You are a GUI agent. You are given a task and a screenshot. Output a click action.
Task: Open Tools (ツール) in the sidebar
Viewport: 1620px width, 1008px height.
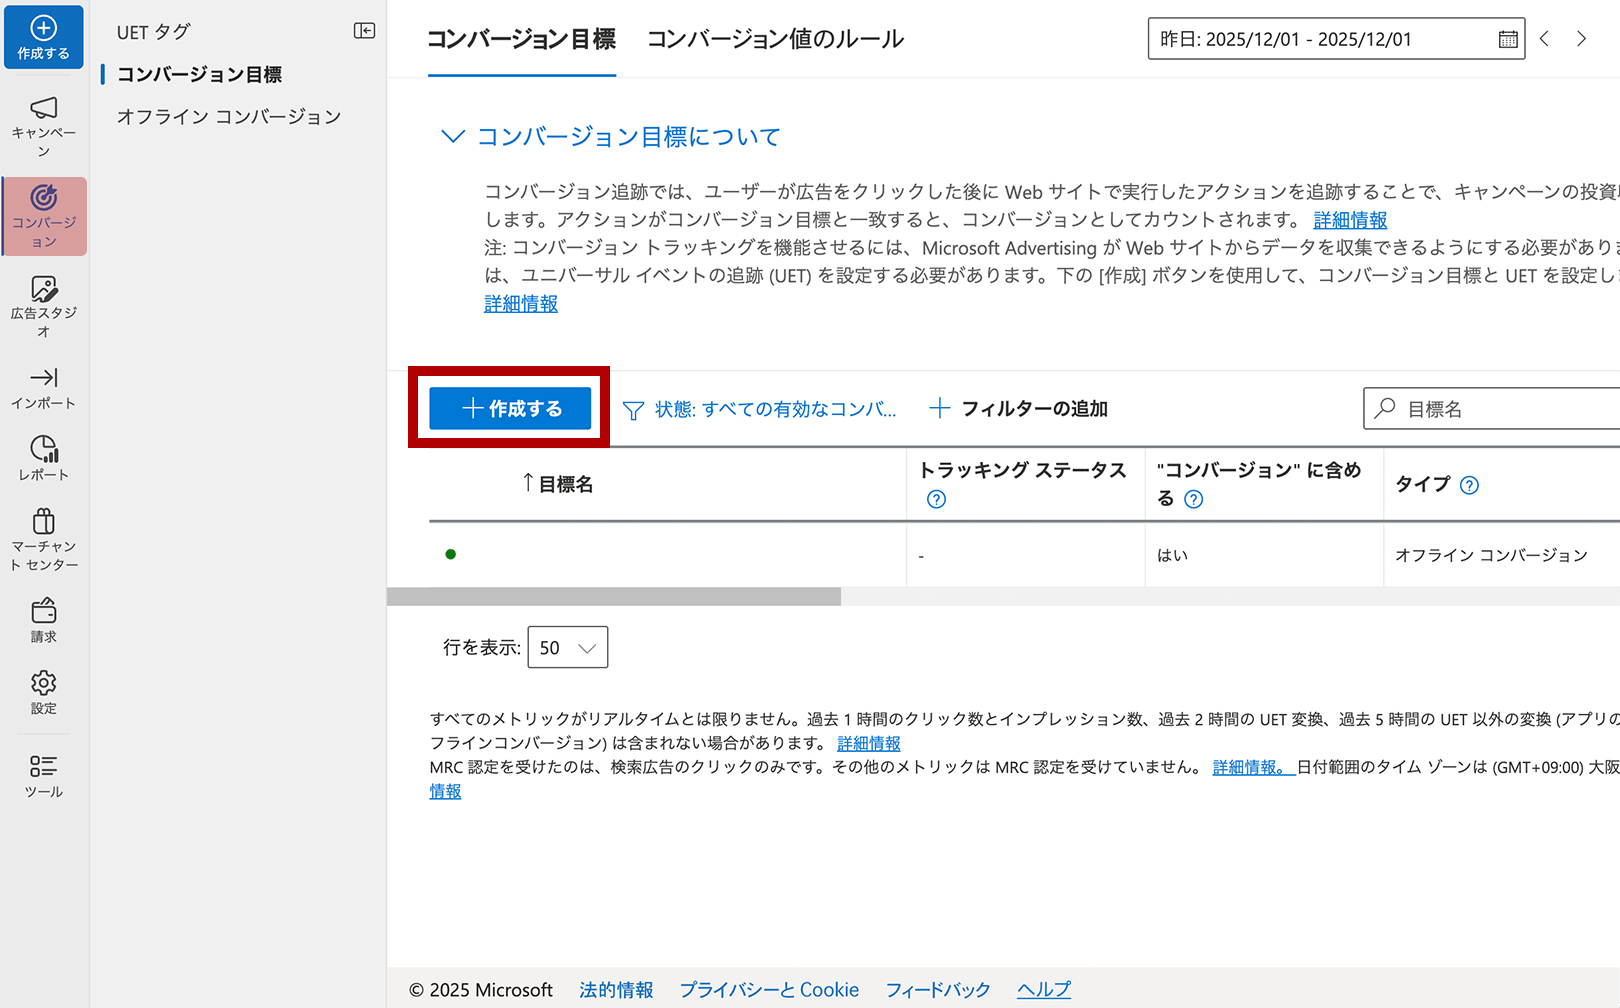tap(43, 776)
